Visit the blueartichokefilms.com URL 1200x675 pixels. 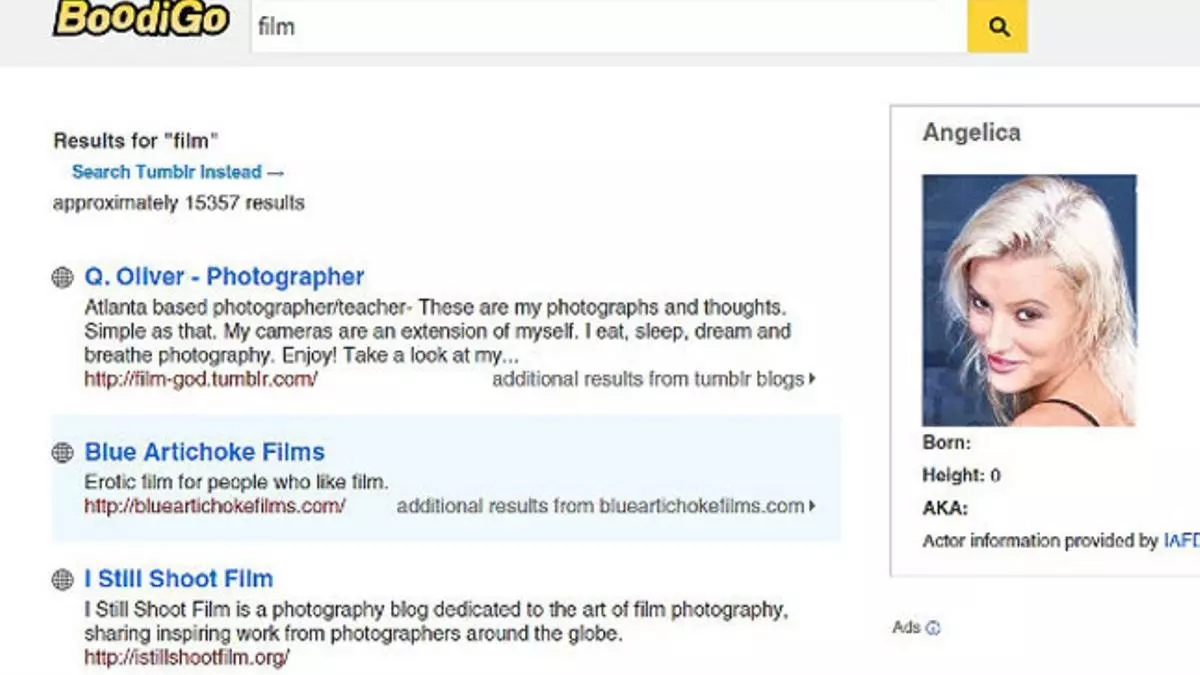point(214,506)
